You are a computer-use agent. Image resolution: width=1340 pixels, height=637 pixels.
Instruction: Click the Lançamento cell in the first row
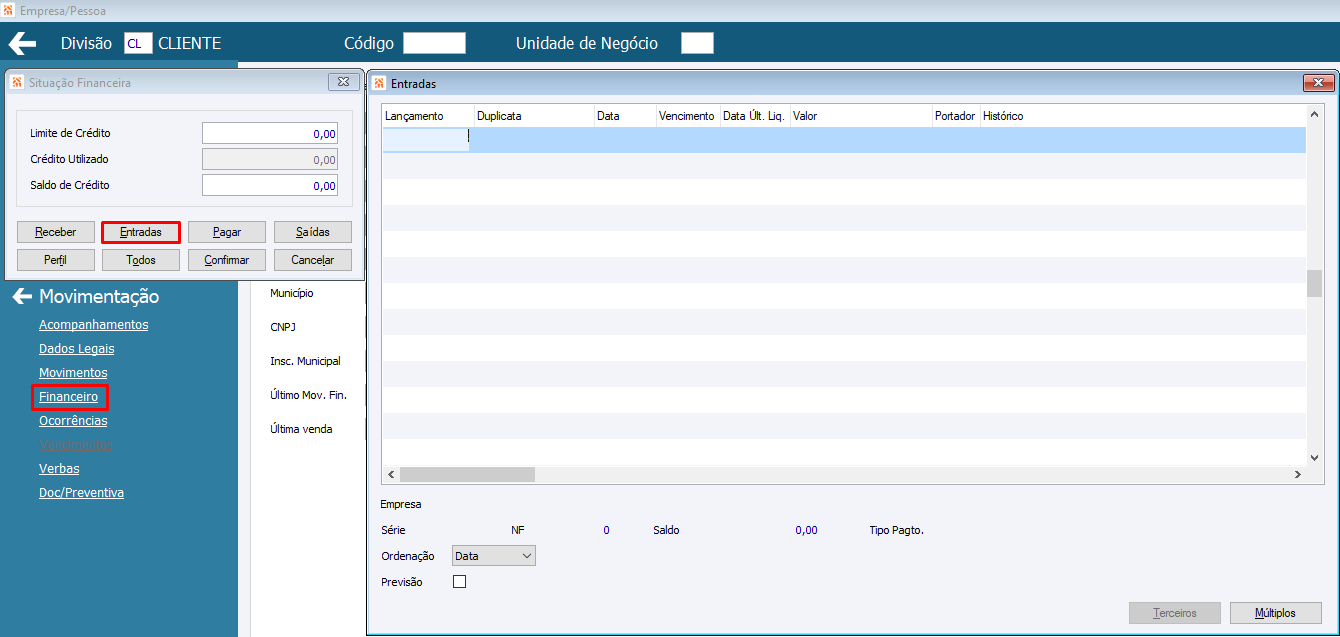click(x=426, y=140)
